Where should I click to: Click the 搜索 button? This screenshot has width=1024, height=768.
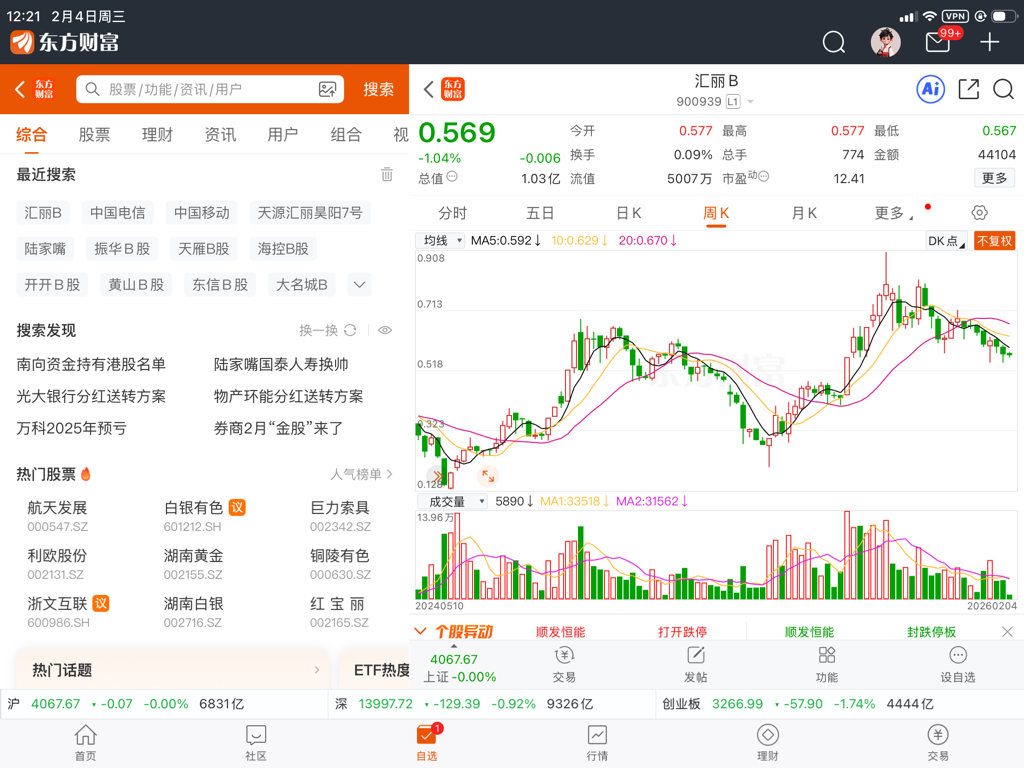[x=378, y=89]
